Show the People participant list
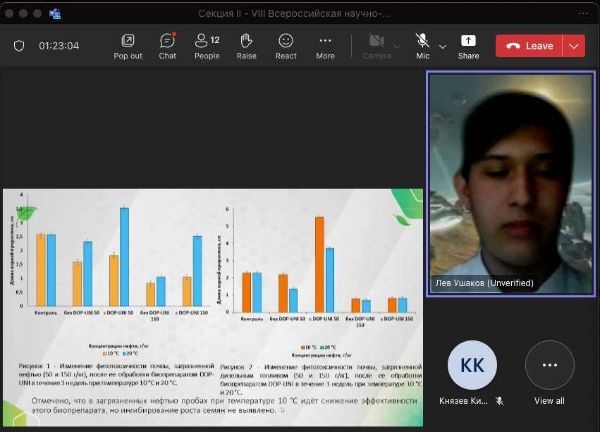This screenshot has height=432, width=600. [x=207, y=45]
